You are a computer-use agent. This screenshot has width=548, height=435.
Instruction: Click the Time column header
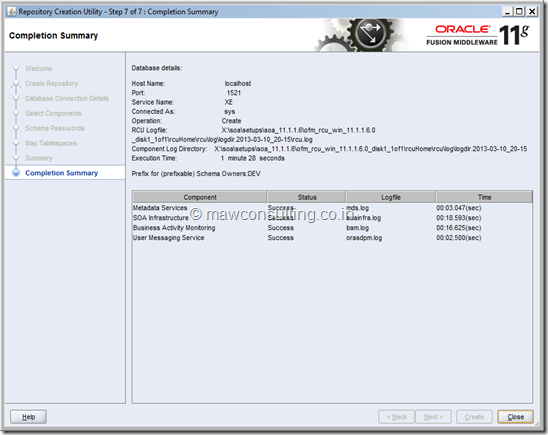coord(484,197)
